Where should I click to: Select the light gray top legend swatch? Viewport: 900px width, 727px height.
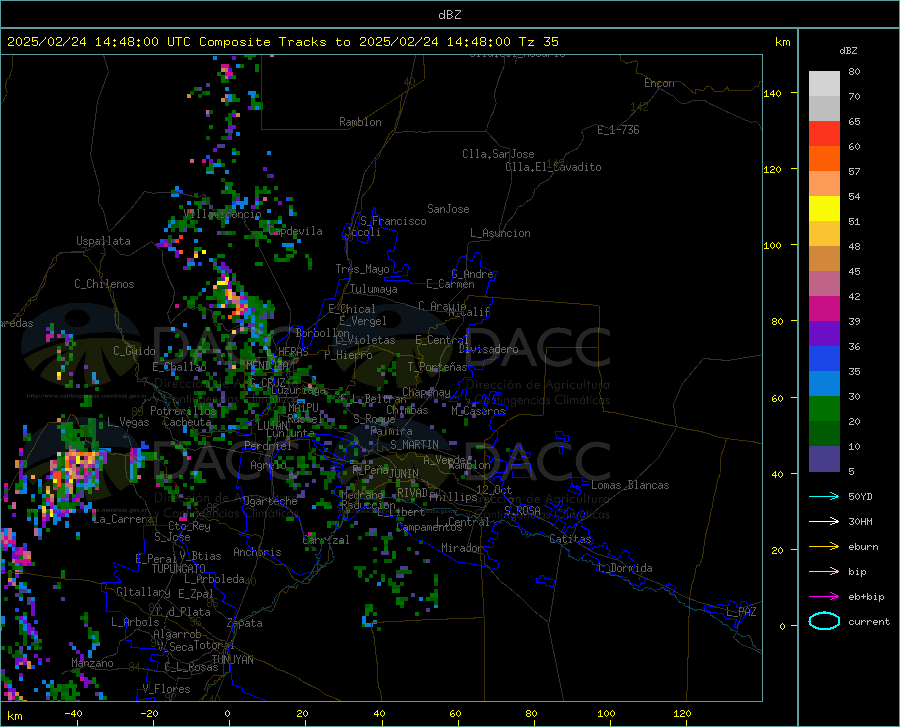(824, 84)
